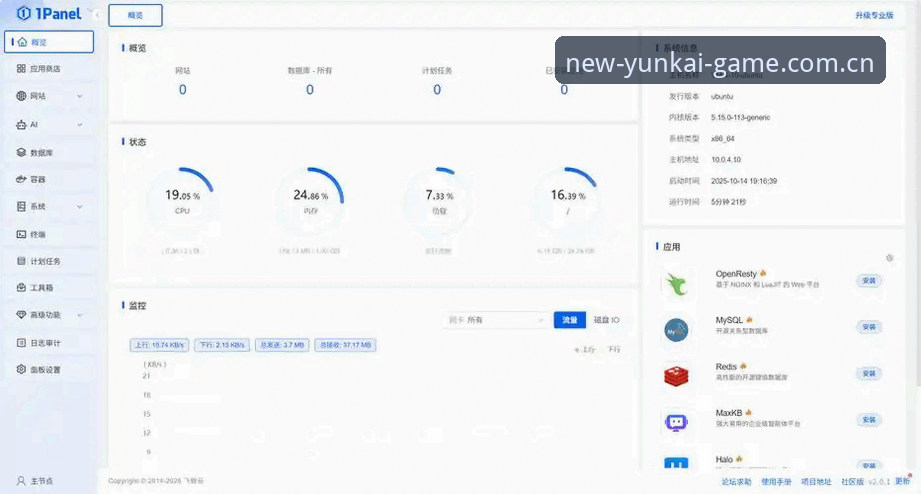Open the 应用 panel settings gear
The image size is (921, 494).
(x=889, y=258)
